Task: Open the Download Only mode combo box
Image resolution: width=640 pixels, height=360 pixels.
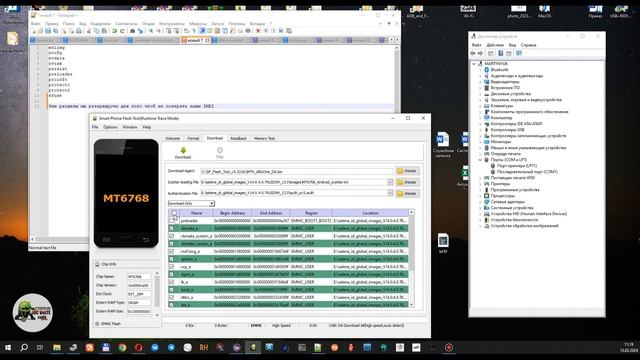Action: coord(191,203)
